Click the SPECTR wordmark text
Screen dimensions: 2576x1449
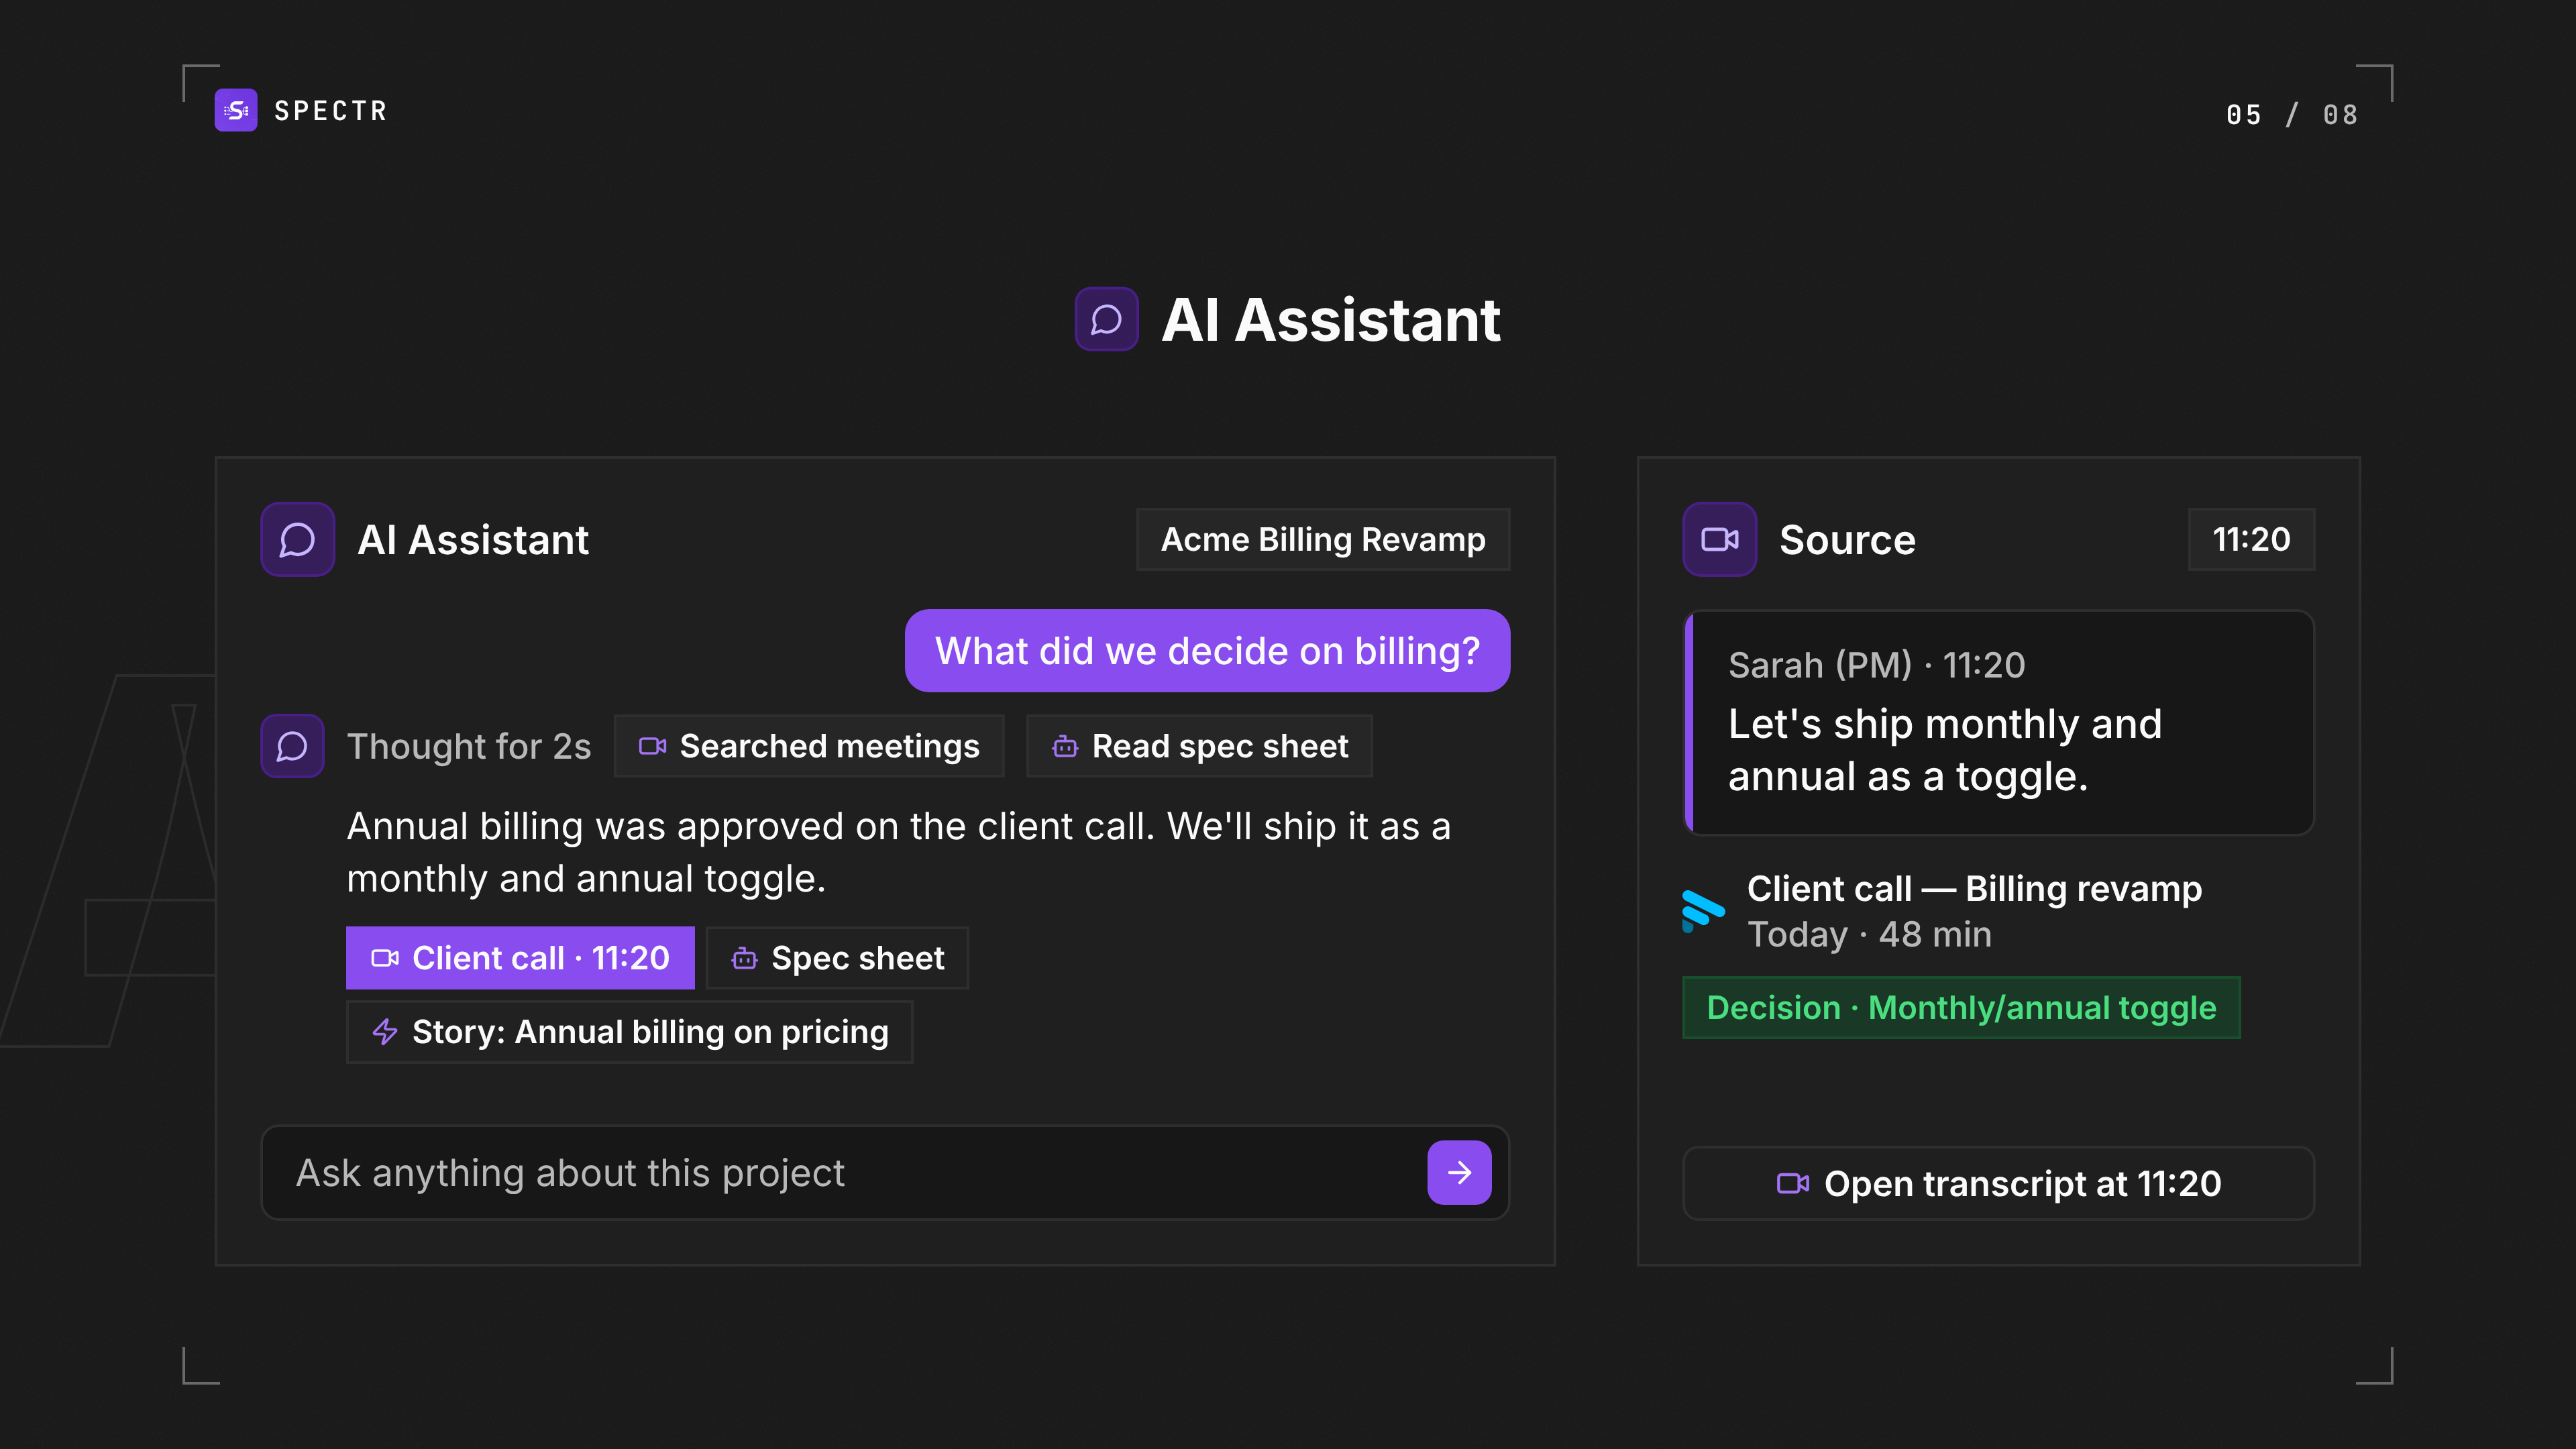pos(330,110)
